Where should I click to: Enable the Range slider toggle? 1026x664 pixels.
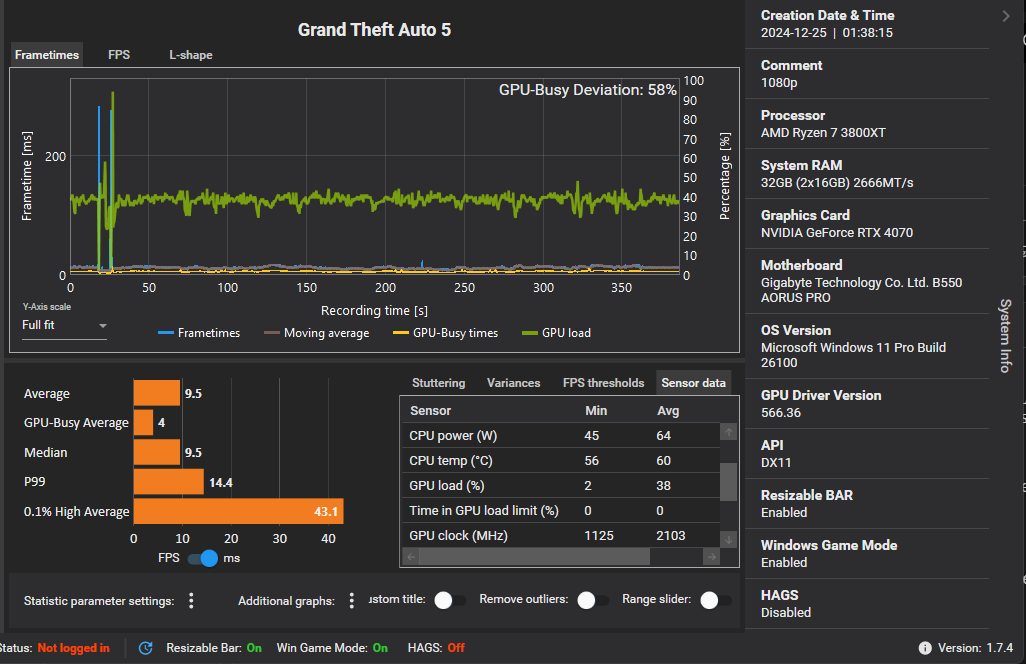tap(715, 600)
